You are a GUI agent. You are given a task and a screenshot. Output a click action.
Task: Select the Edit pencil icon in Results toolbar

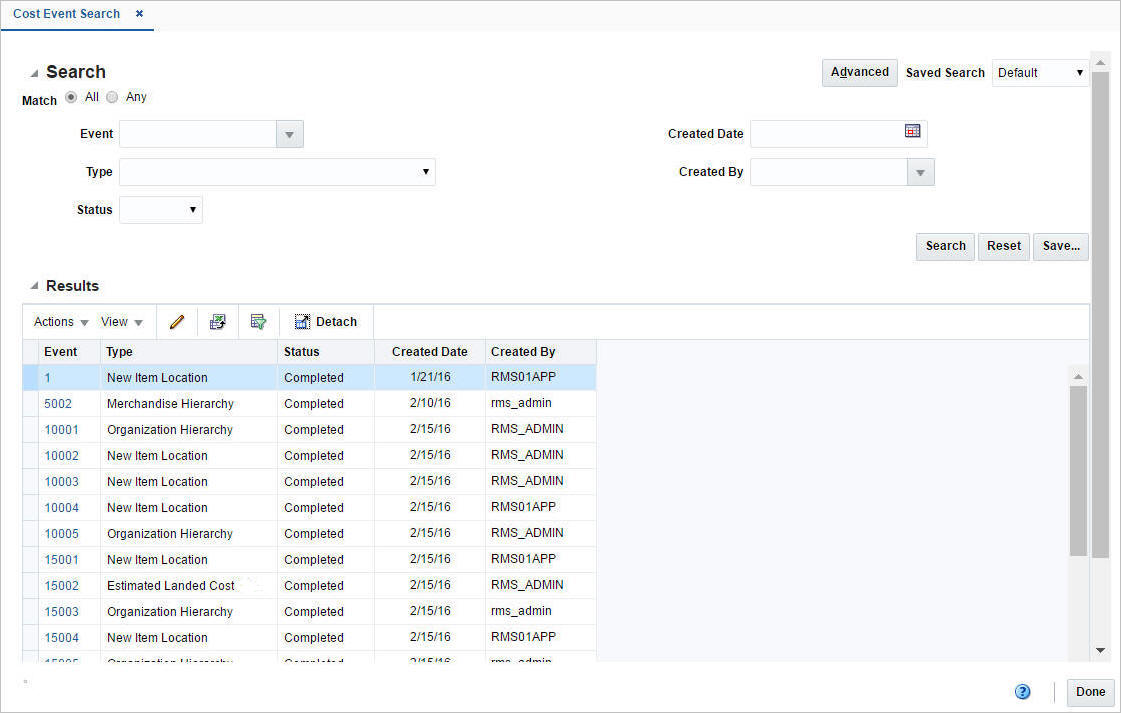pyautogui.click(x=176, y=321)
